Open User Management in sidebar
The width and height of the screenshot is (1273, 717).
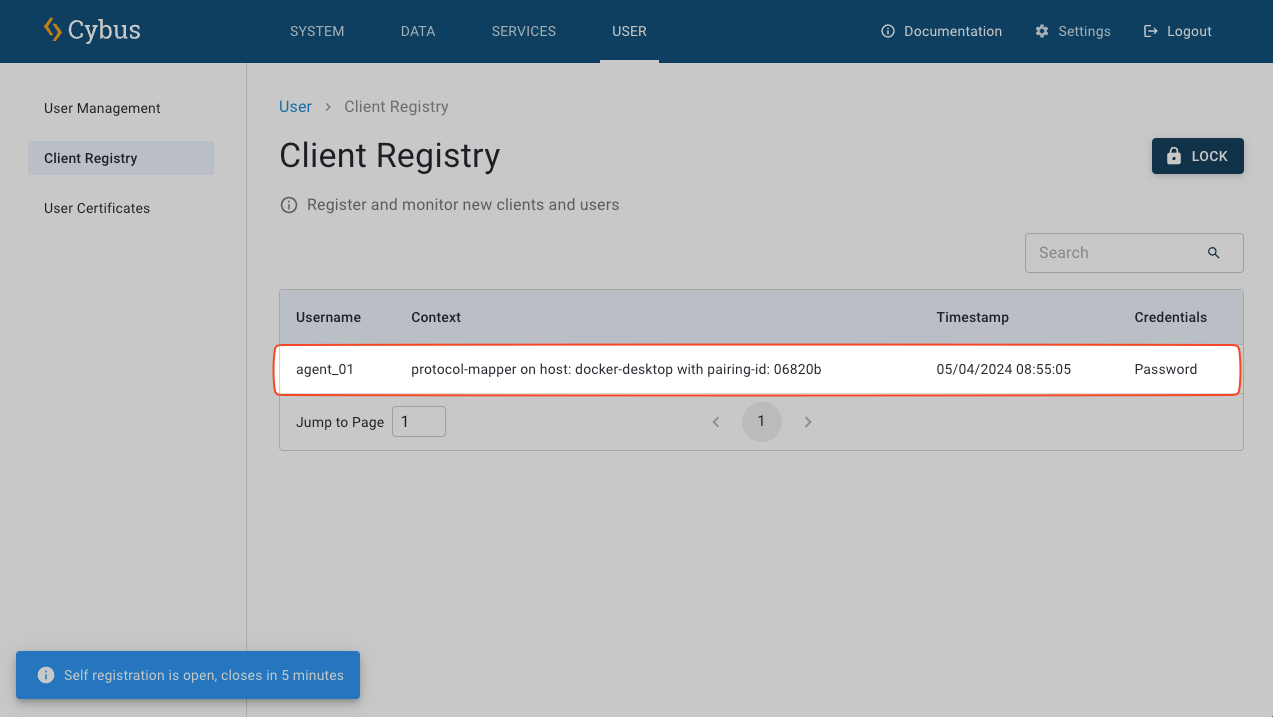point(102,108)
